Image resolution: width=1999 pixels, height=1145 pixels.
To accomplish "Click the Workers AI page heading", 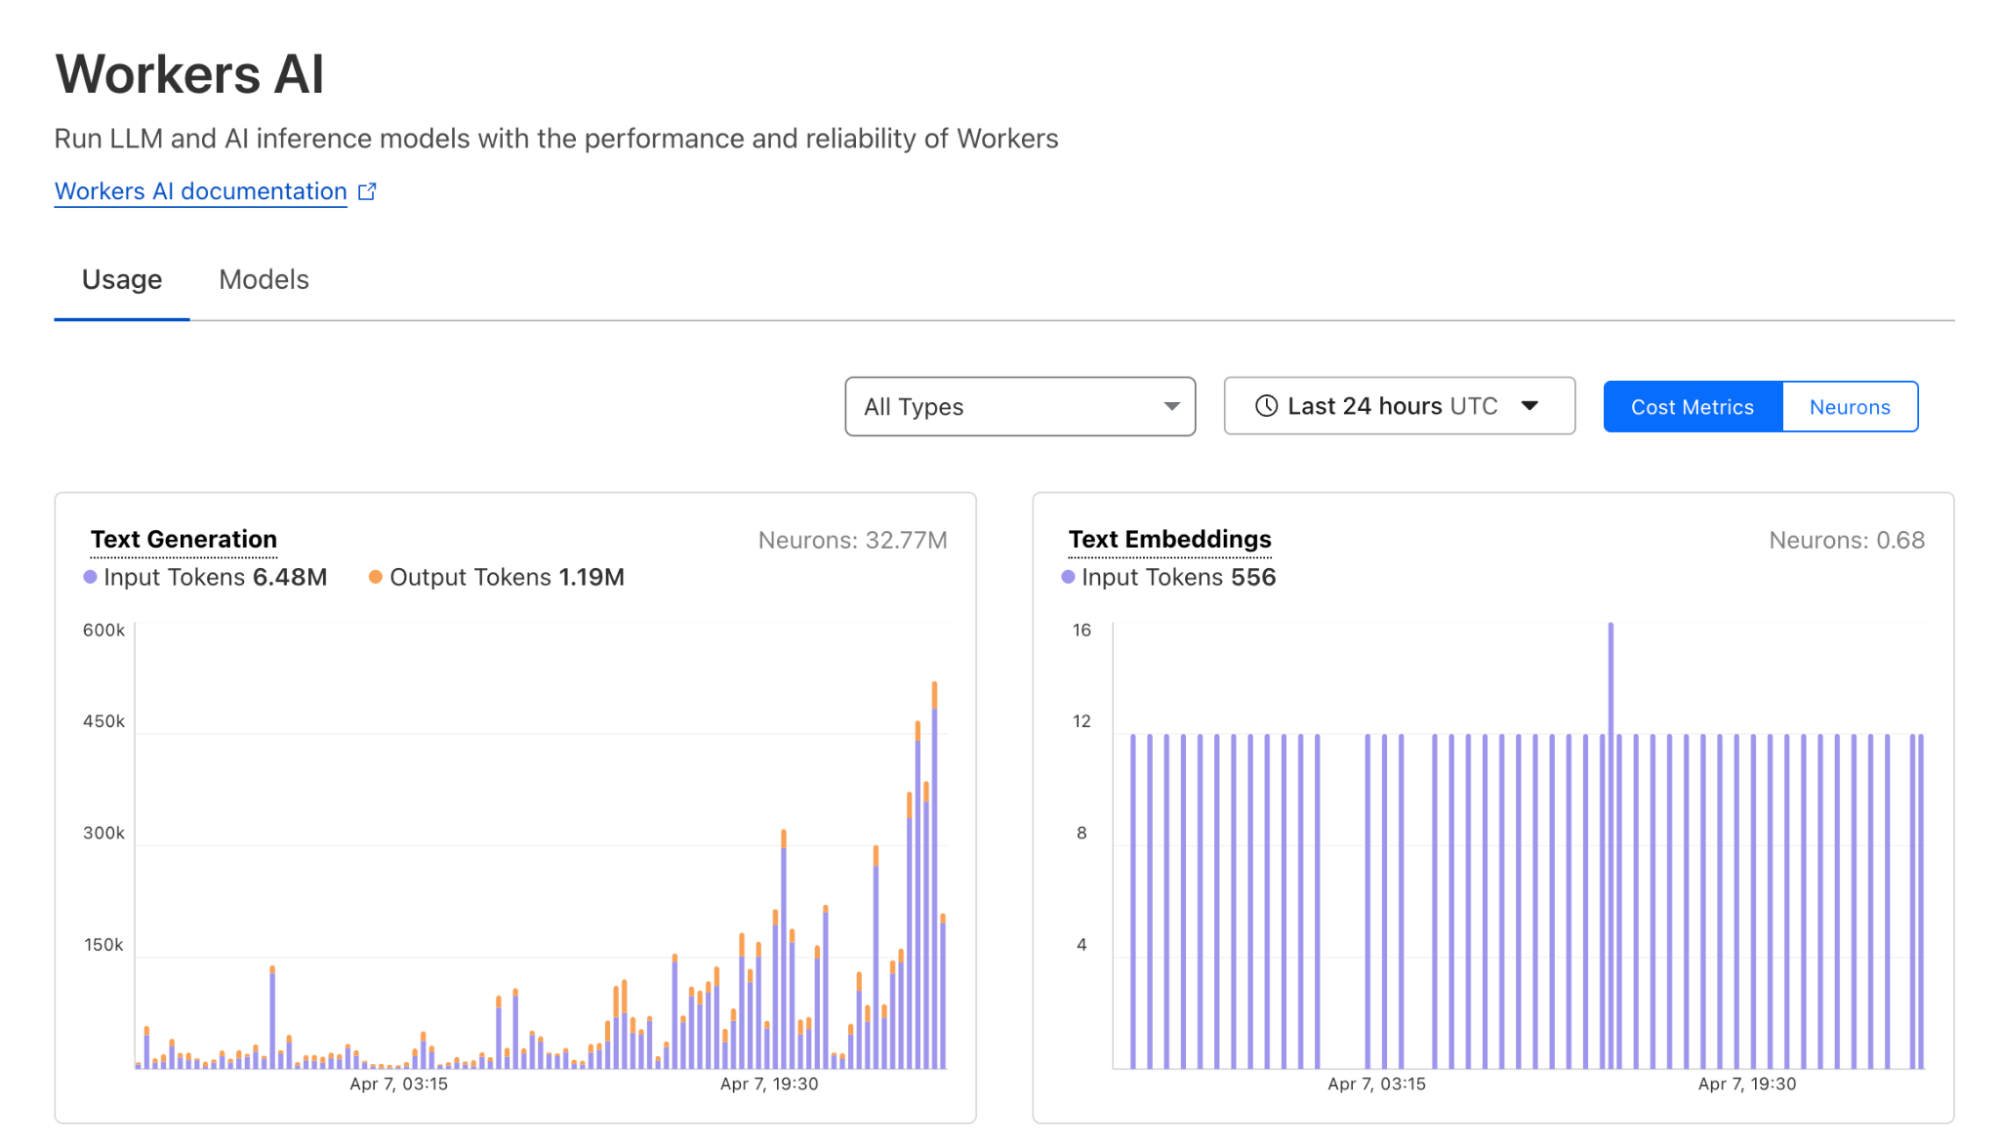I will (x=190, y=74).
